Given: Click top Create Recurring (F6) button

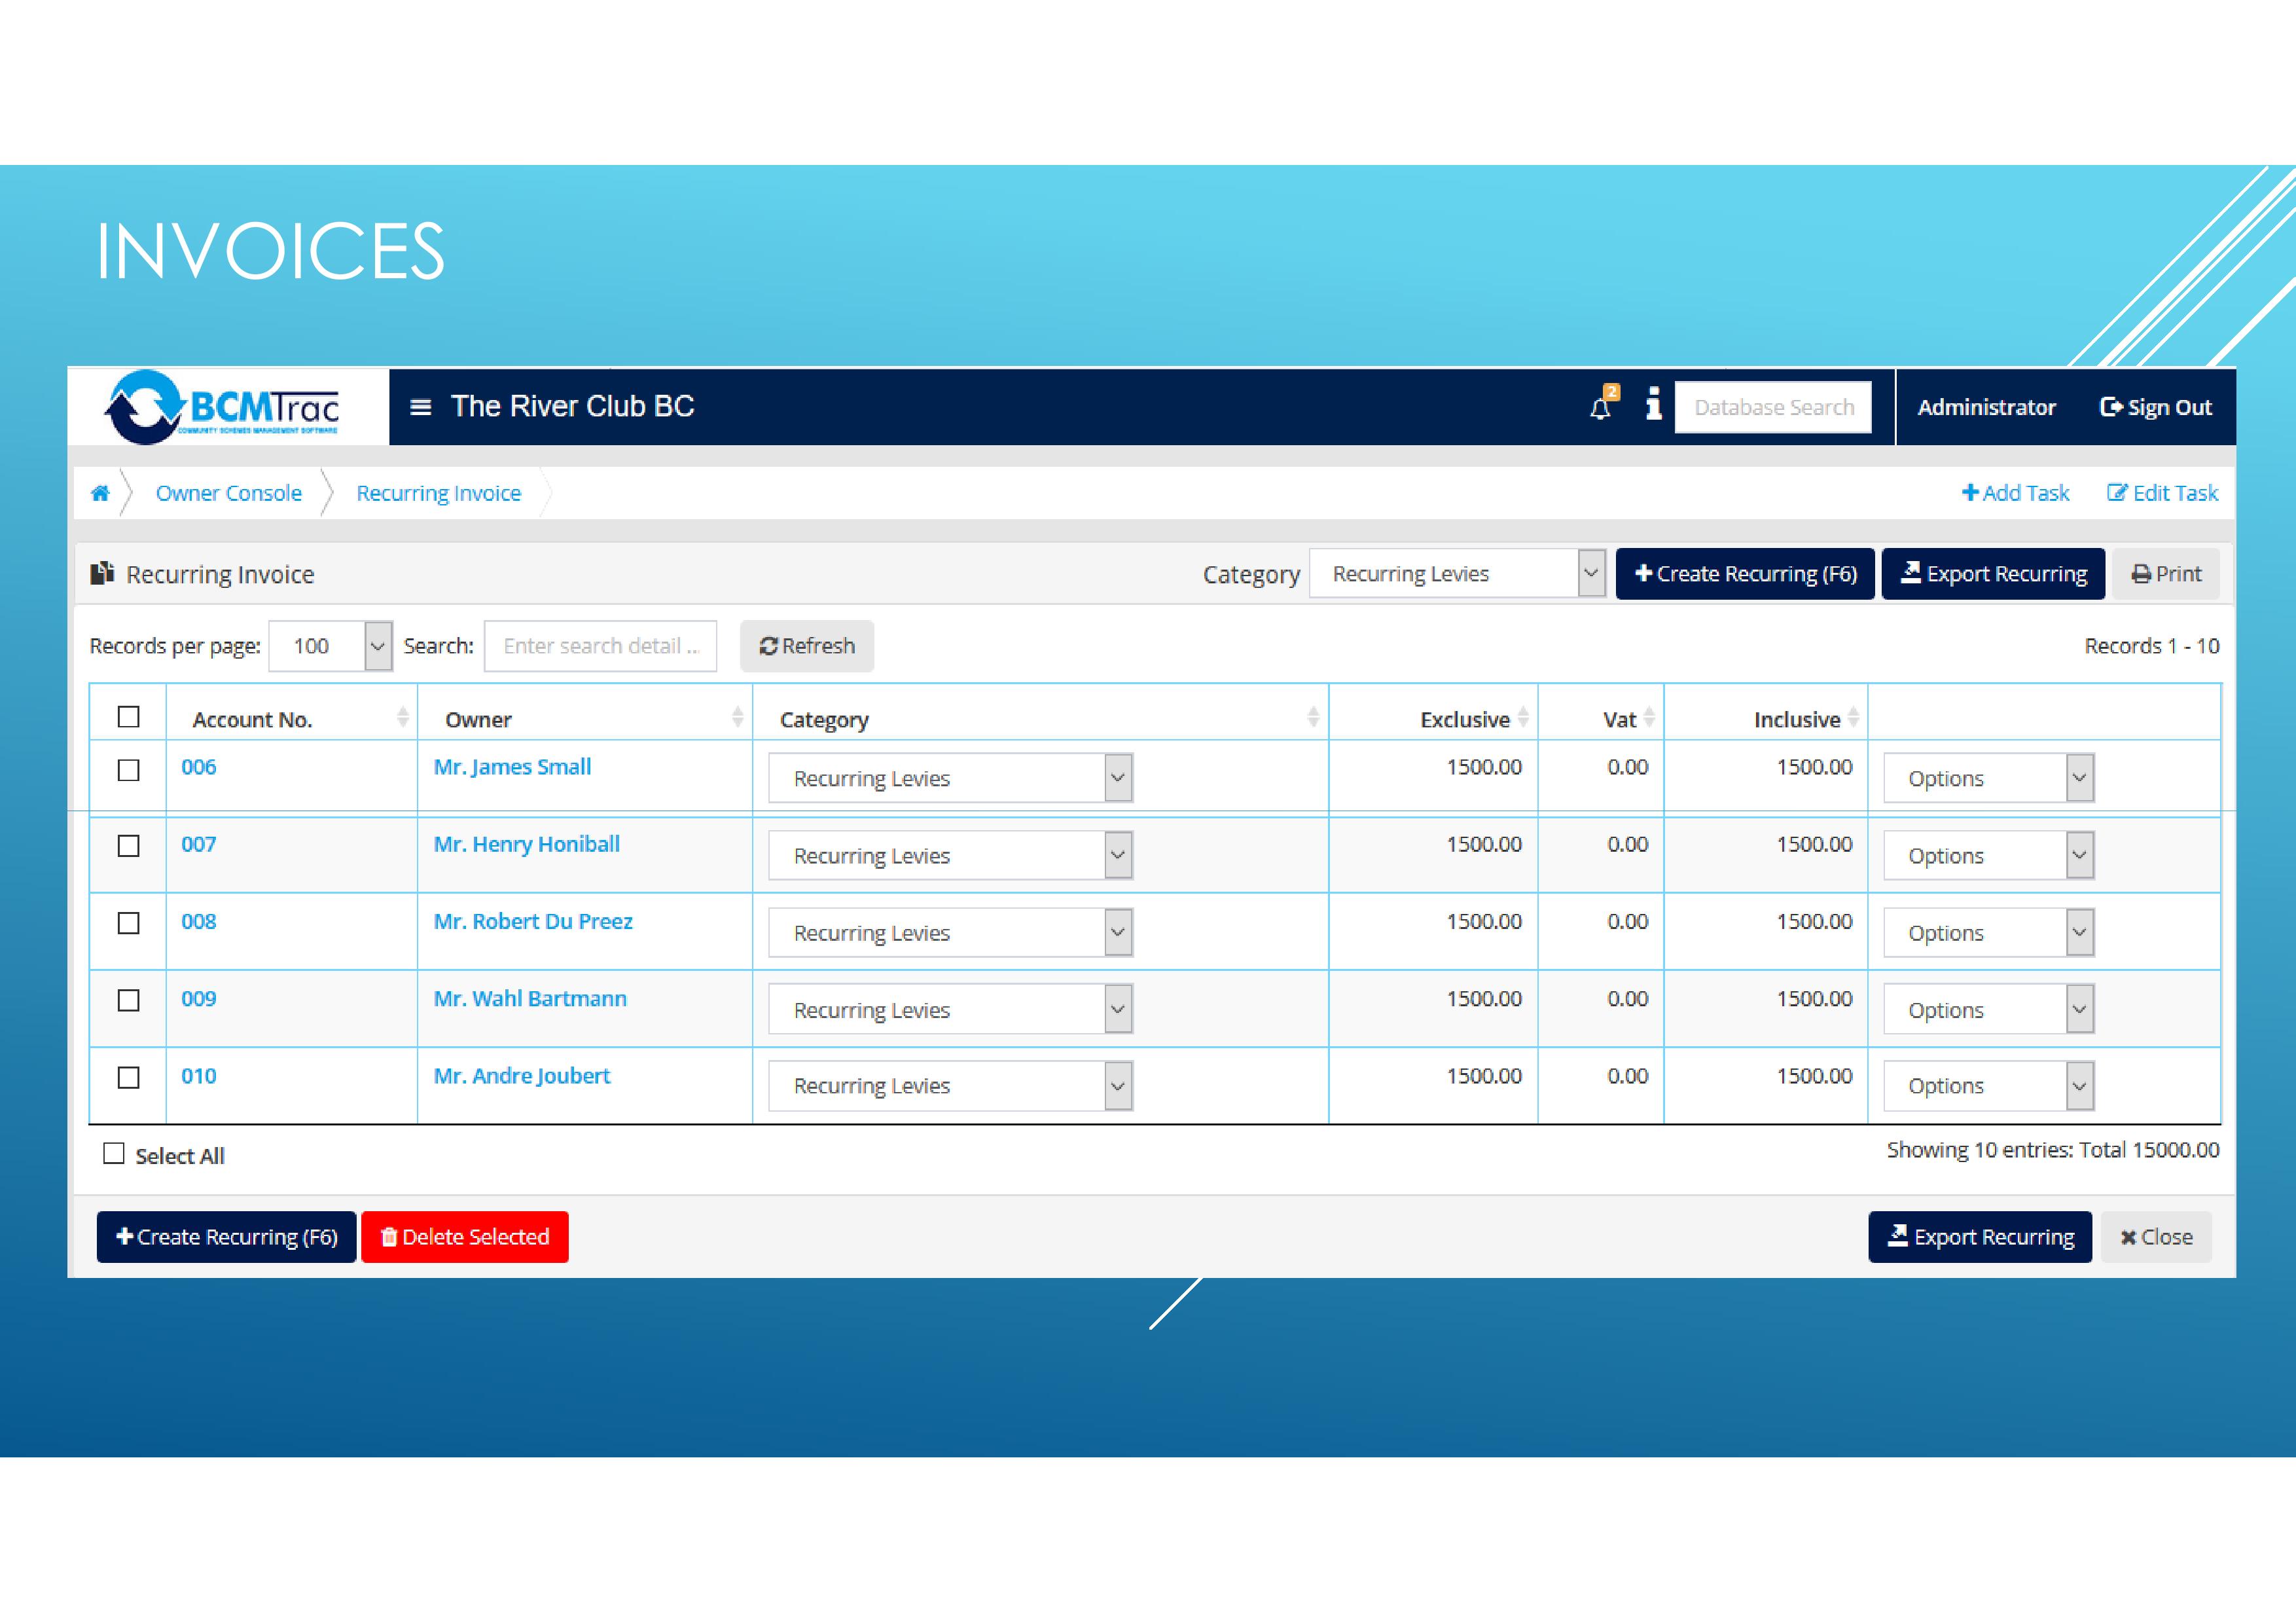Looking at the screenshot, I should (x=1745, y=574).
